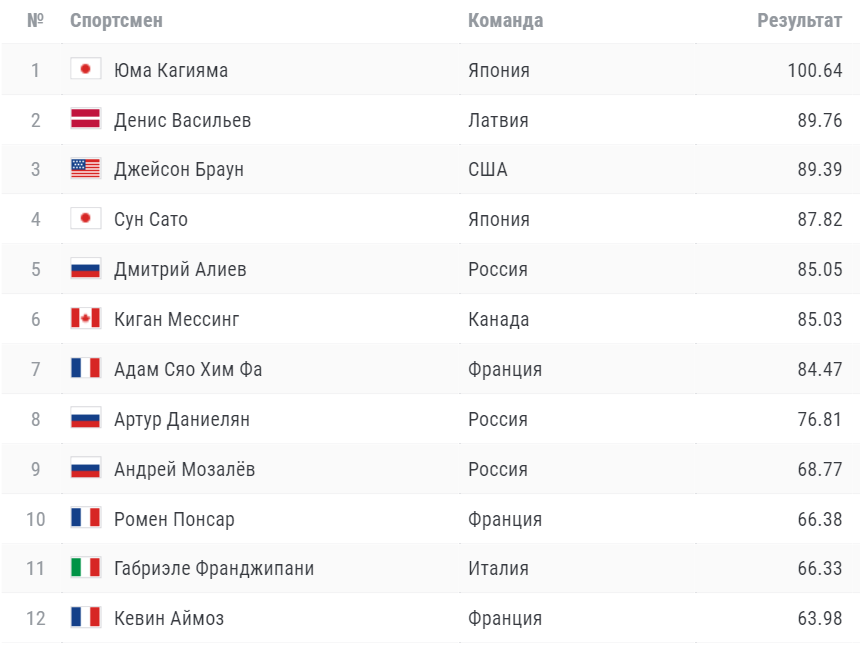860x645 pixels.
Task: Open athlete Юма Кагияма
Action: (x=171, y=70)
